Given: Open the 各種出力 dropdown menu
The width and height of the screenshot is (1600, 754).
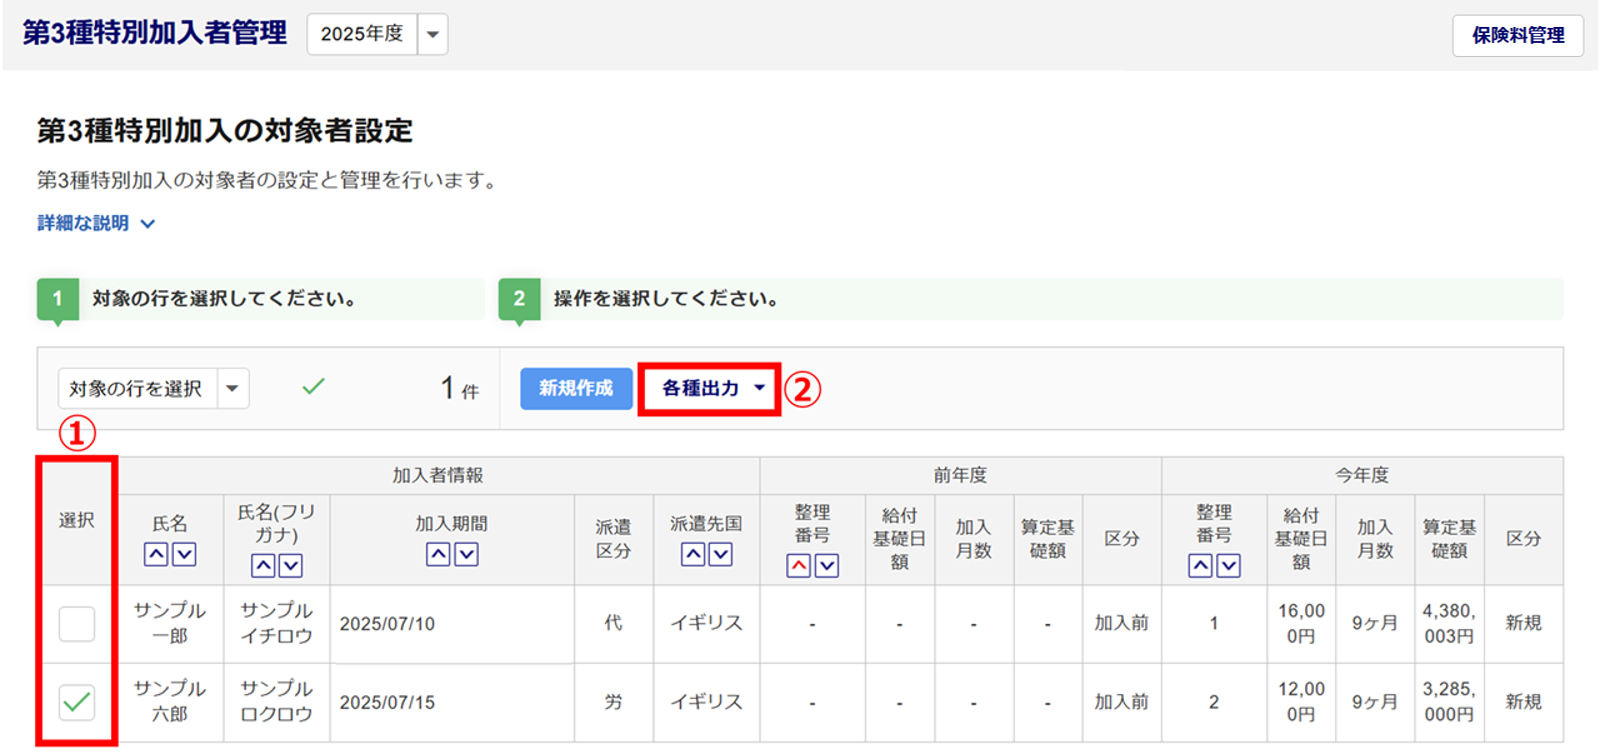Looking at the screenshot, I should 709,388.
